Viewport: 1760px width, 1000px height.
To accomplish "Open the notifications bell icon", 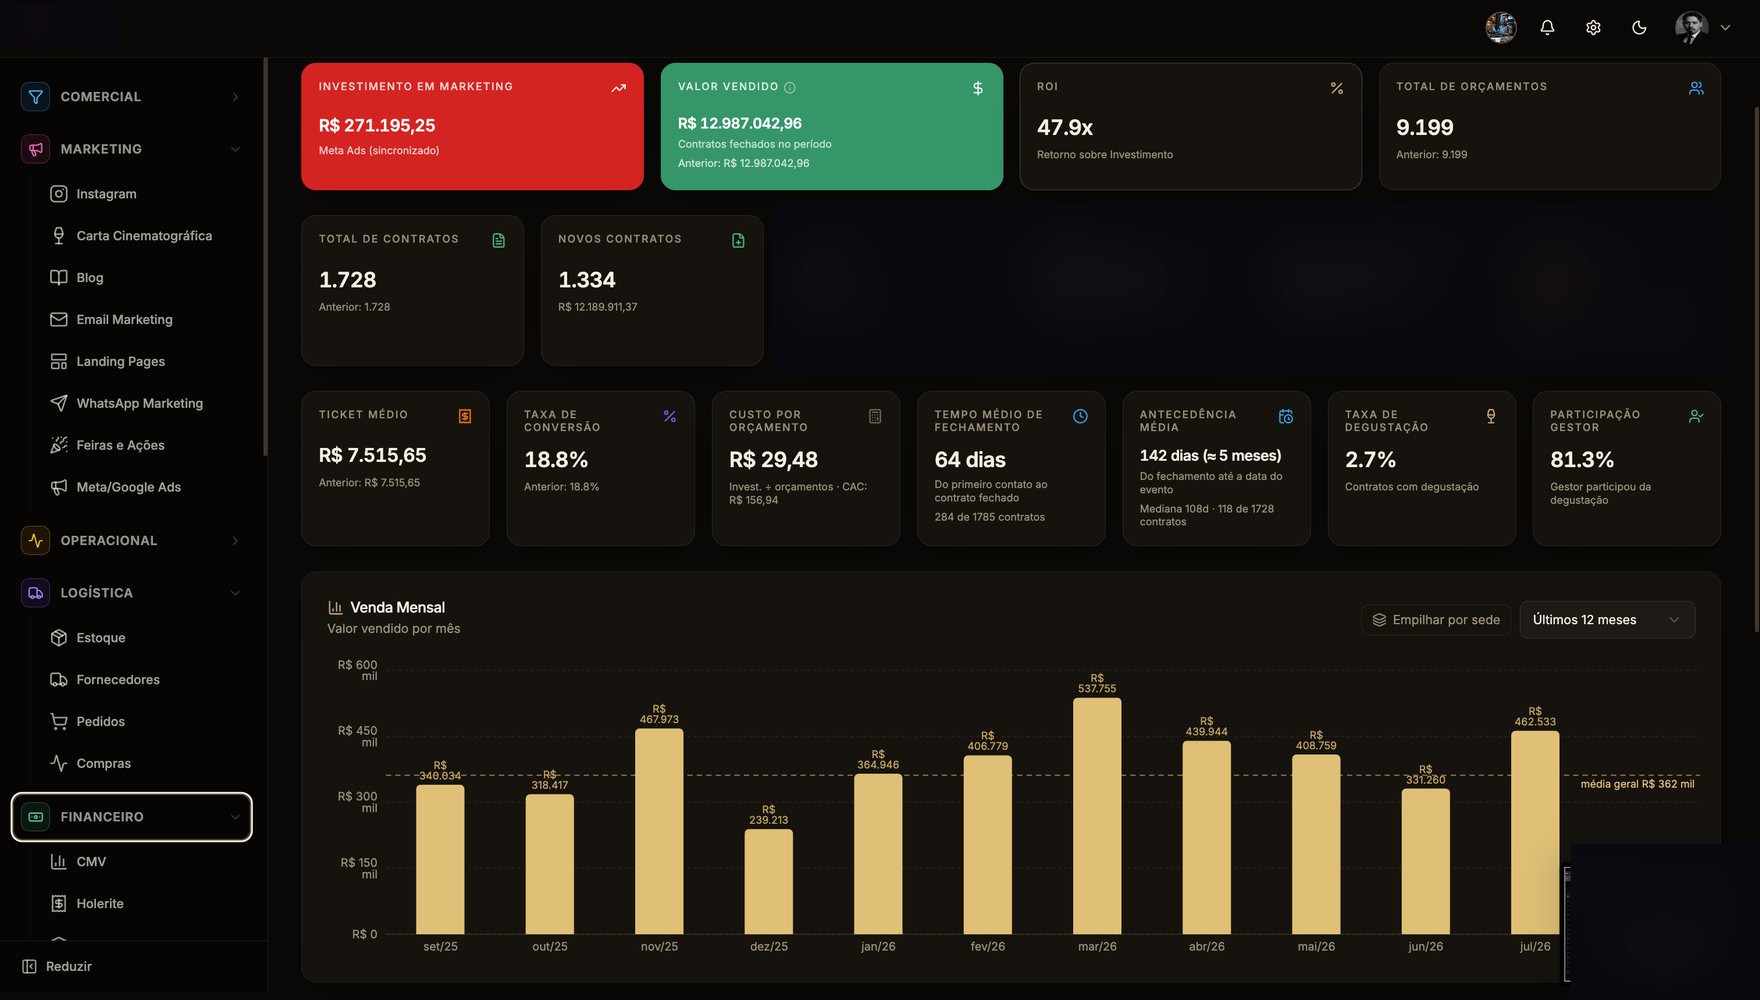I will (x=1547, y=28).
